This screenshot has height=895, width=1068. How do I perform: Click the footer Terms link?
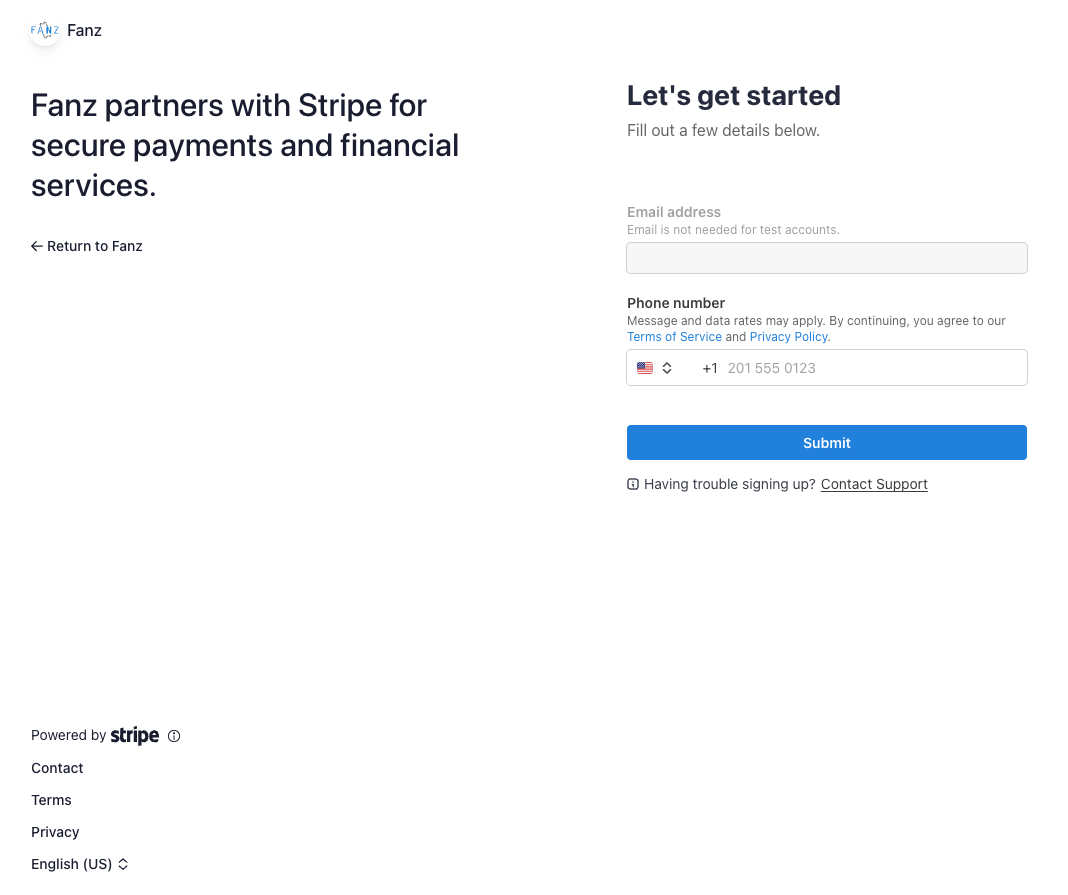(x=51, y=800)
